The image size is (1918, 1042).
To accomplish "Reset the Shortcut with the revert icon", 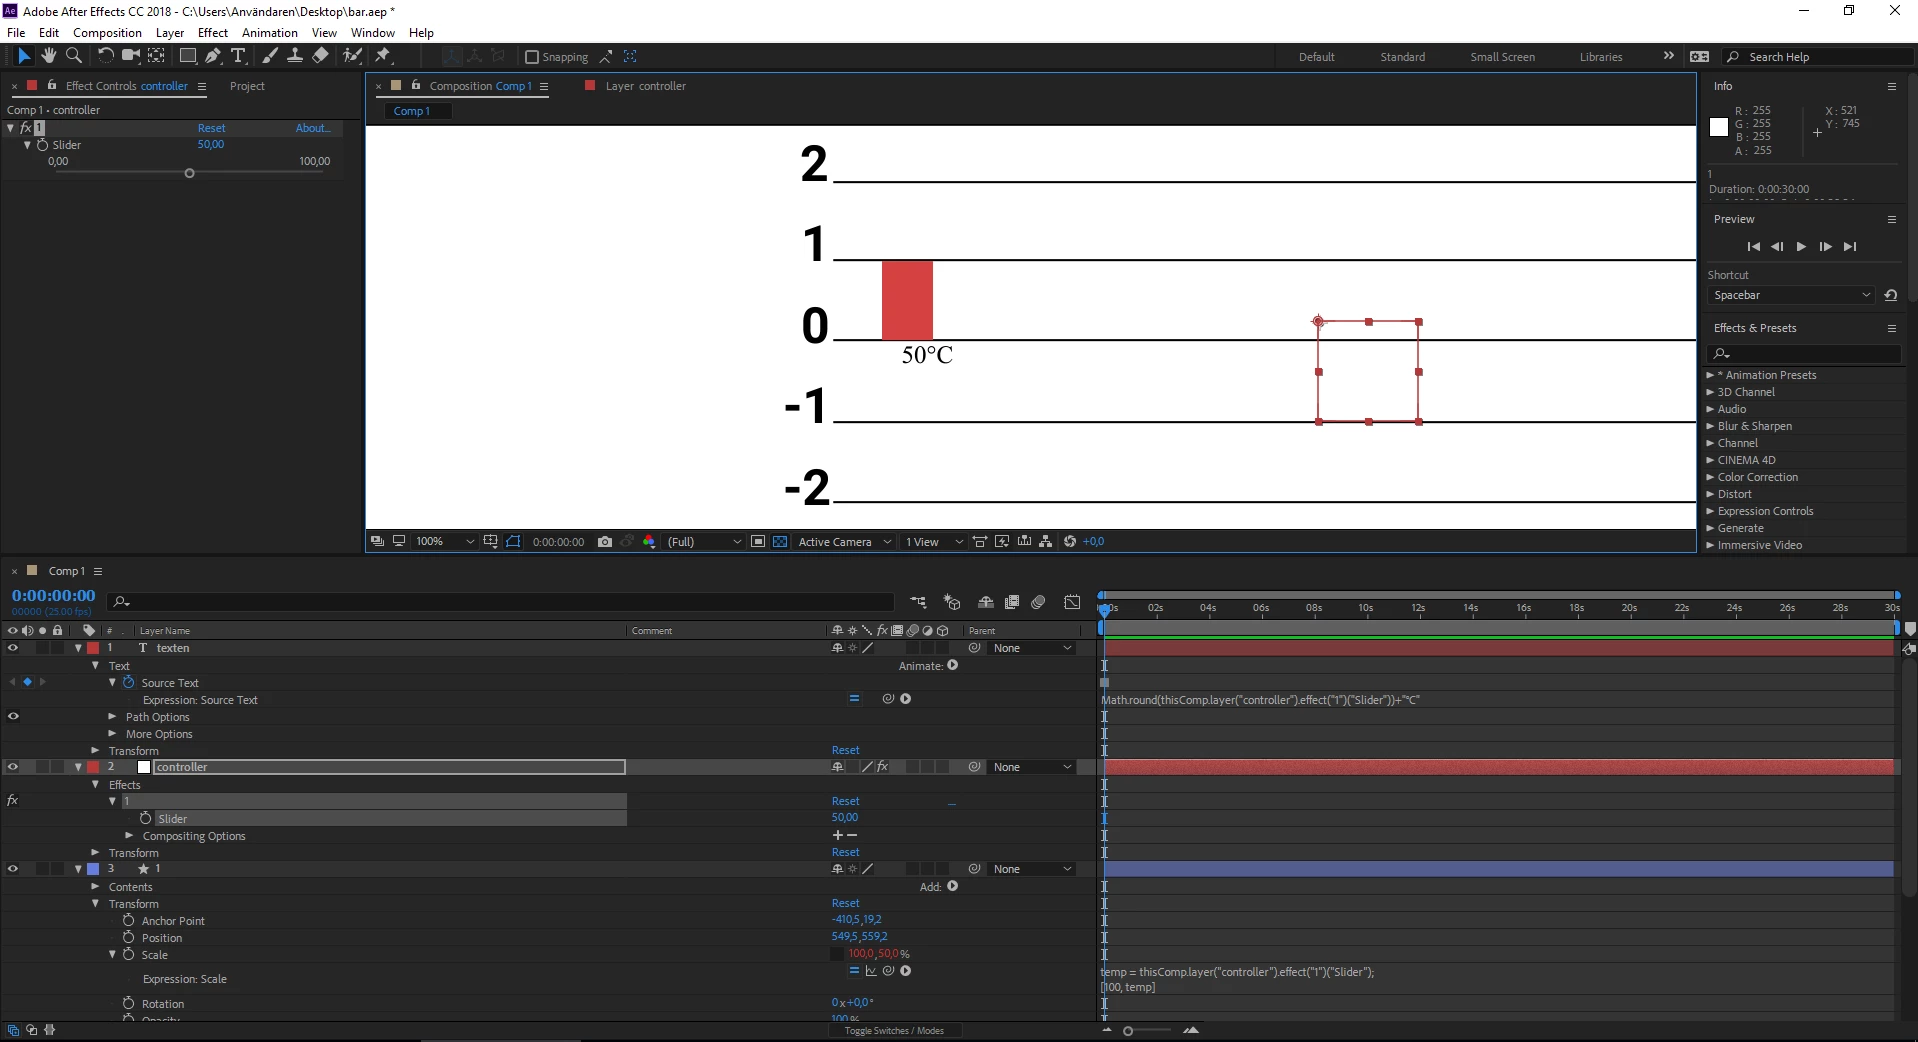I will (x=1890, y=295).
